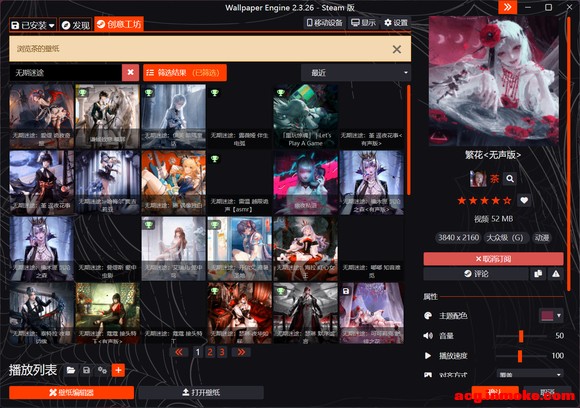Expand the 主题配色 color dropdown arrow

coord(559,316)
